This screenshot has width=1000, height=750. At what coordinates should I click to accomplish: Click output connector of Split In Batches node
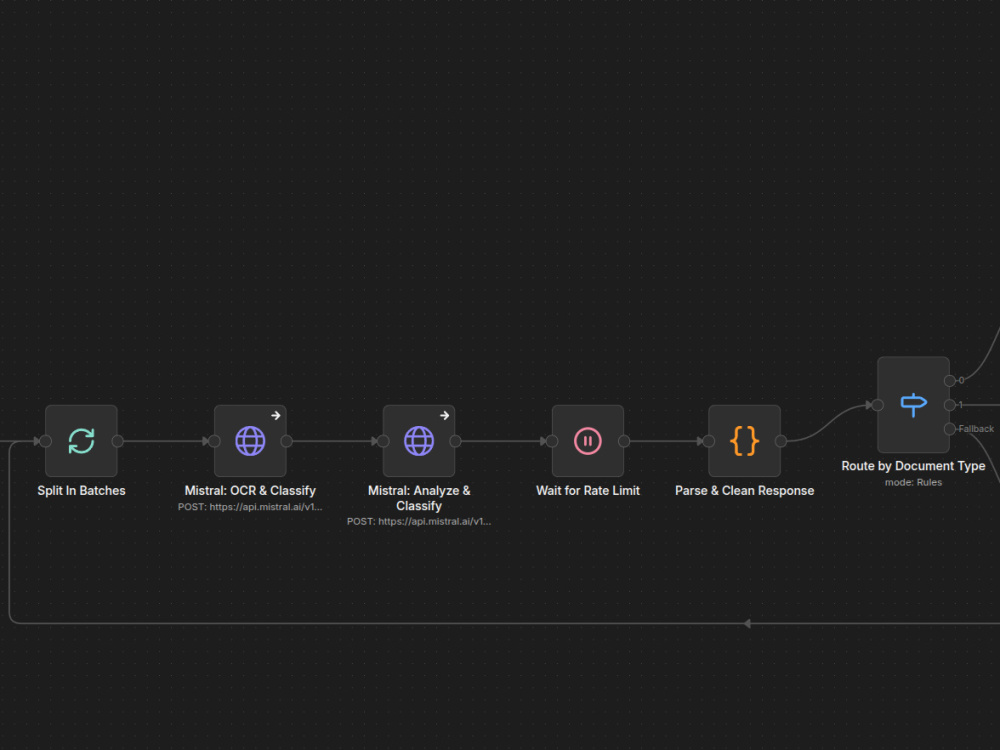[x=117, y=441]
